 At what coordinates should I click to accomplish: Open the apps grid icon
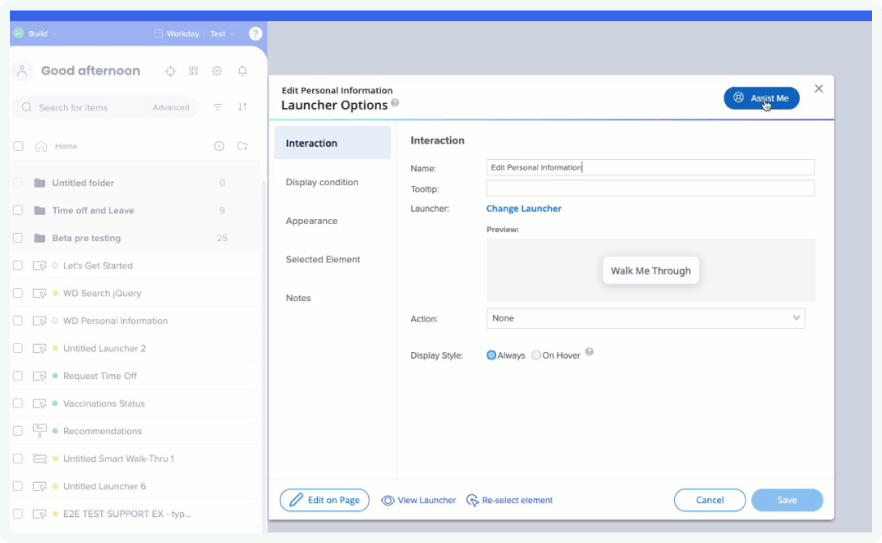[194, 71]
